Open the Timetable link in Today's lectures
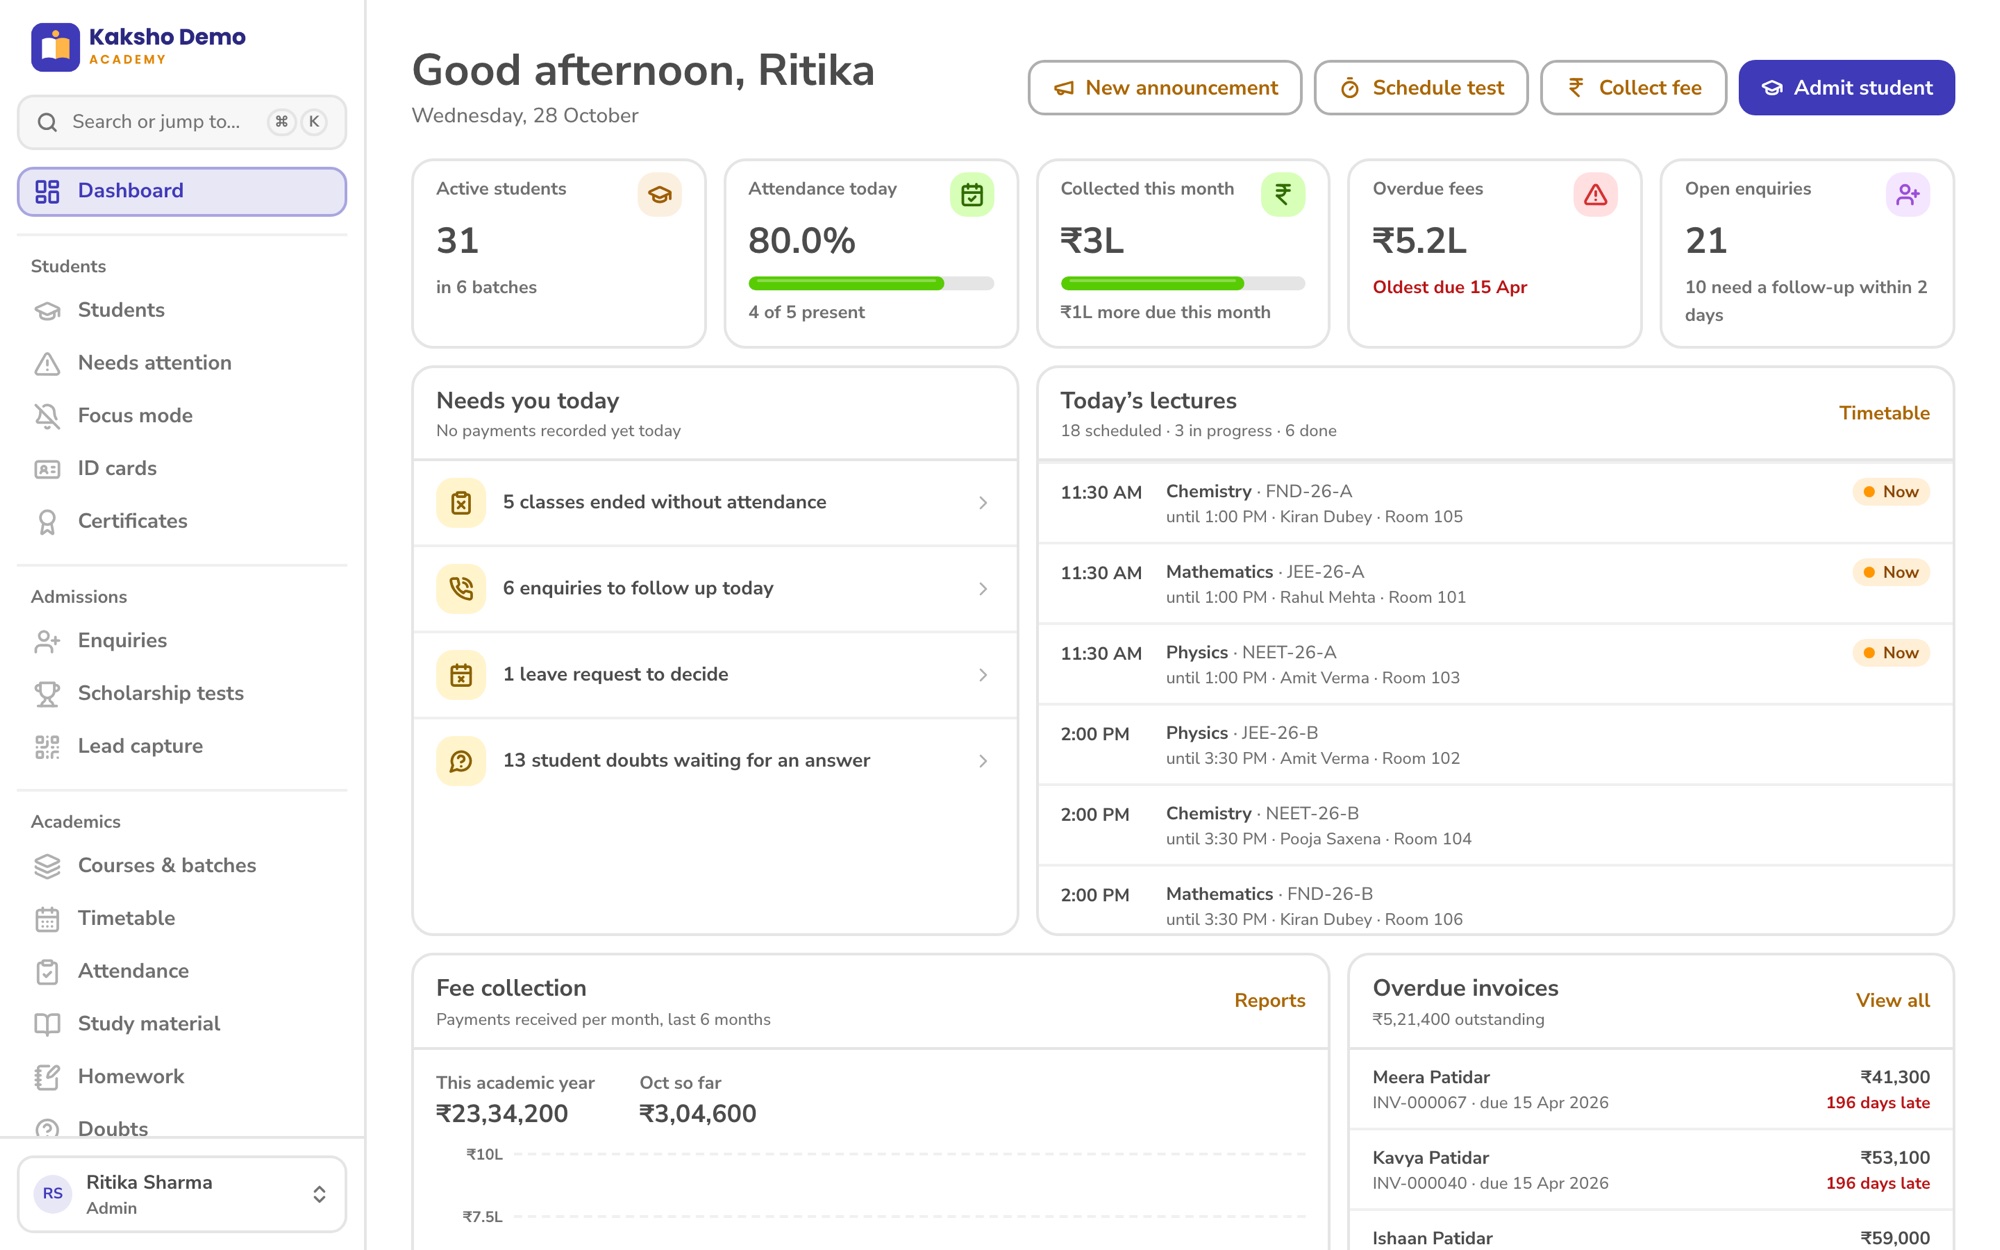Screen dimensions: 2000x1250 [1884, 413]
